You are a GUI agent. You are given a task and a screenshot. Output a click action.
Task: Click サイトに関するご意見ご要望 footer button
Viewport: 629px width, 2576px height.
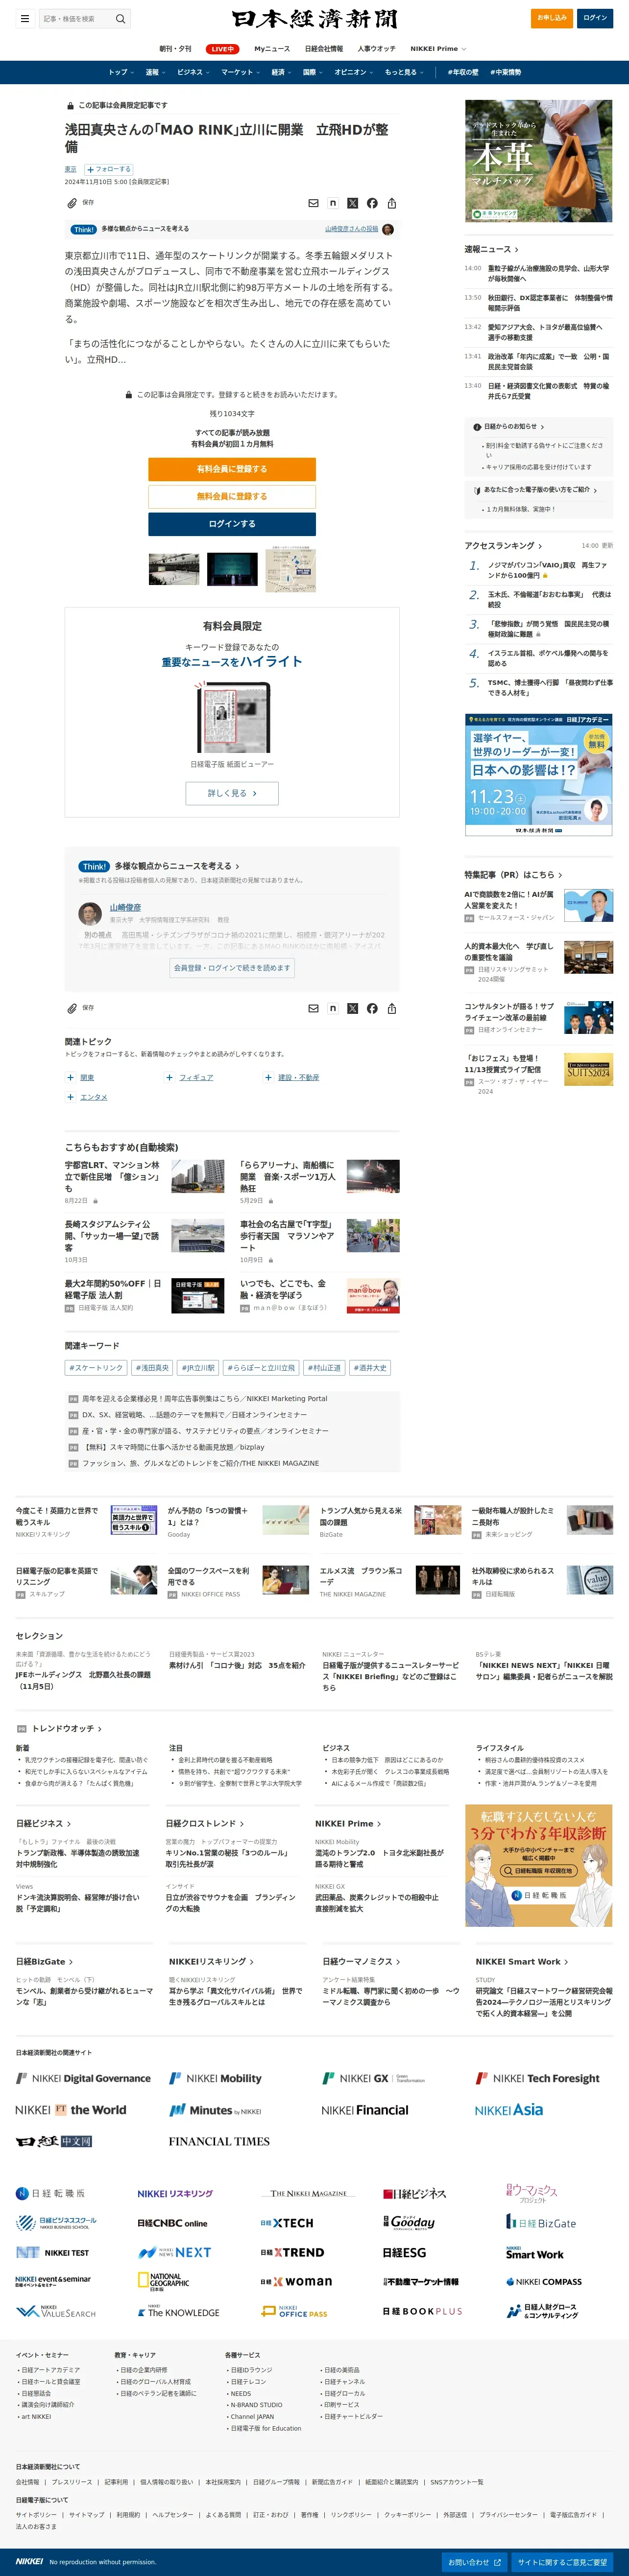[562, 2562]
